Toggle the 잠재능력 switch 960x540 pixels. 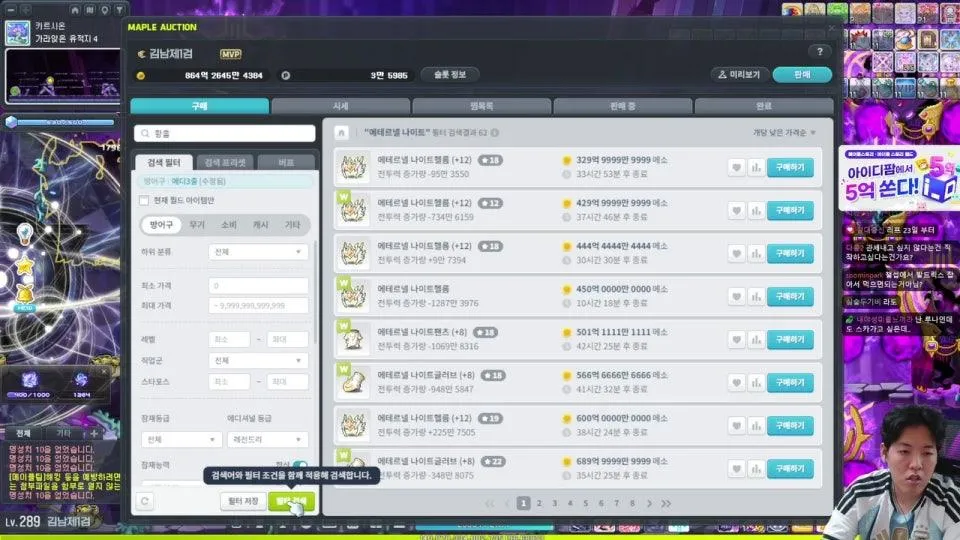pos(300,465)
